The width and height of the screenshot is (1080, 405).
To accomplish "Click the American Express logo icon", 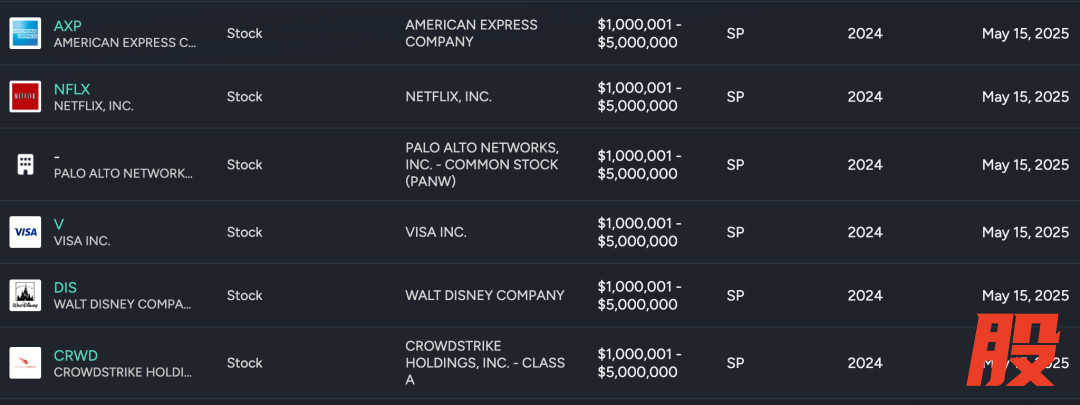I will (x=25, y=34).
